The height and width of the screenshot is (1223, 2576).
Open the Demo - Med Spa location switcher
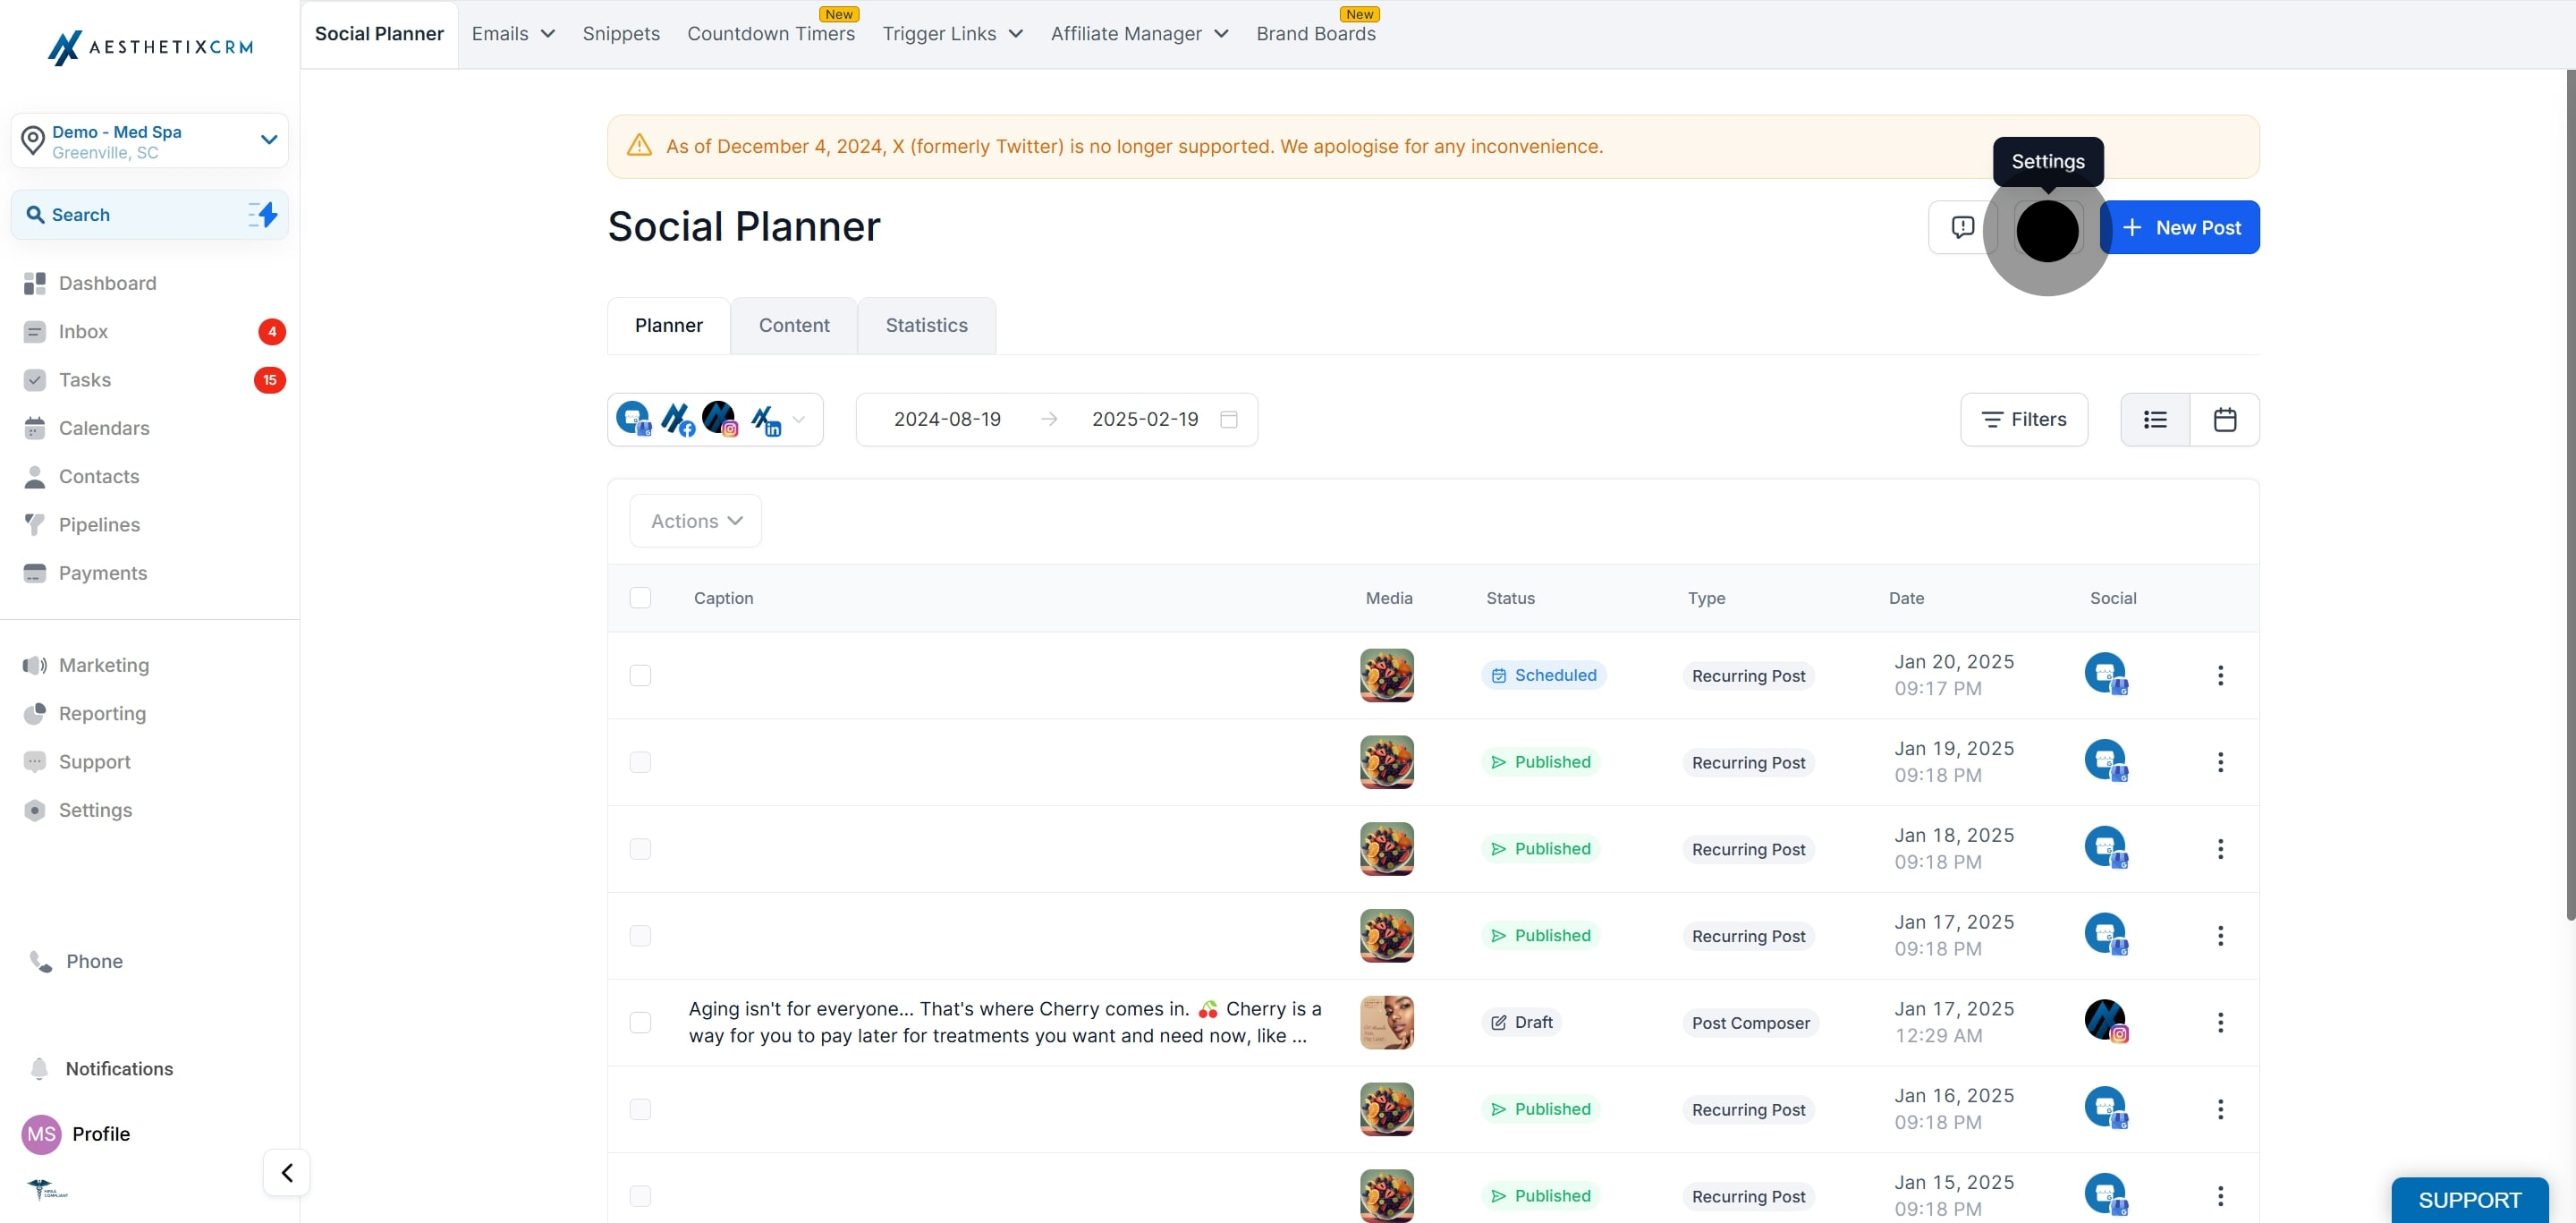click(x=150, y=141)
